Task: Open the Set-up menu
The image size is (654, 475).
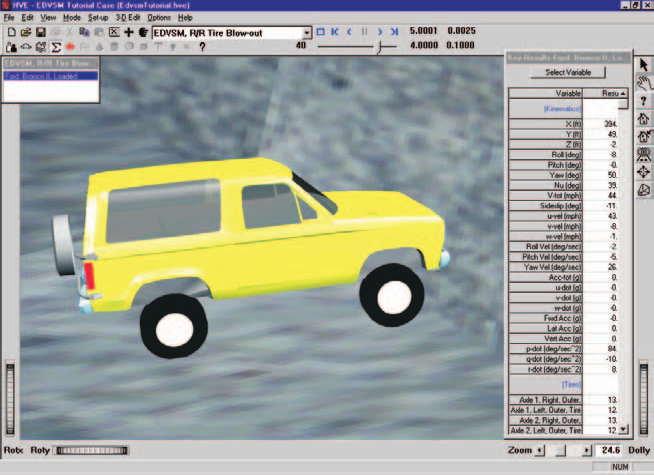Action: (98, 18)
